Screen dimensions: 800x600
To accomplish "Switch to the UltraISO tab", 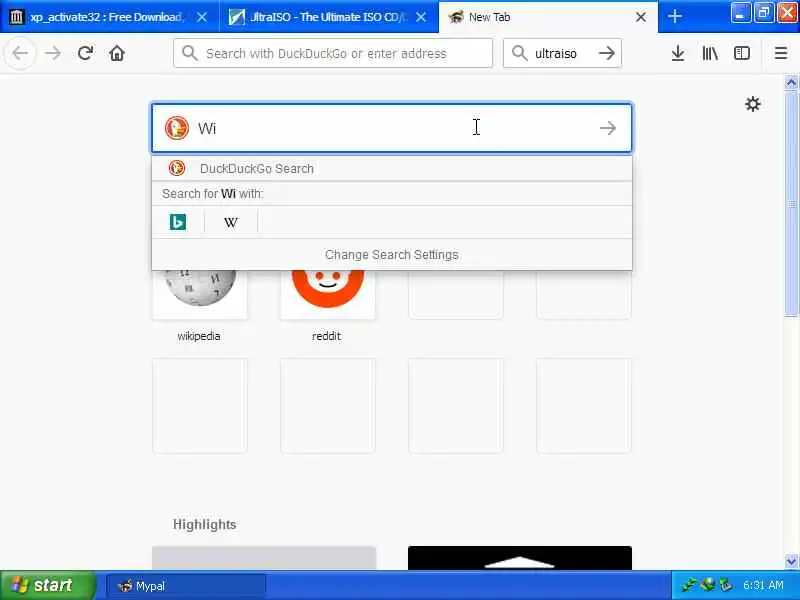I will click(329, 17).
